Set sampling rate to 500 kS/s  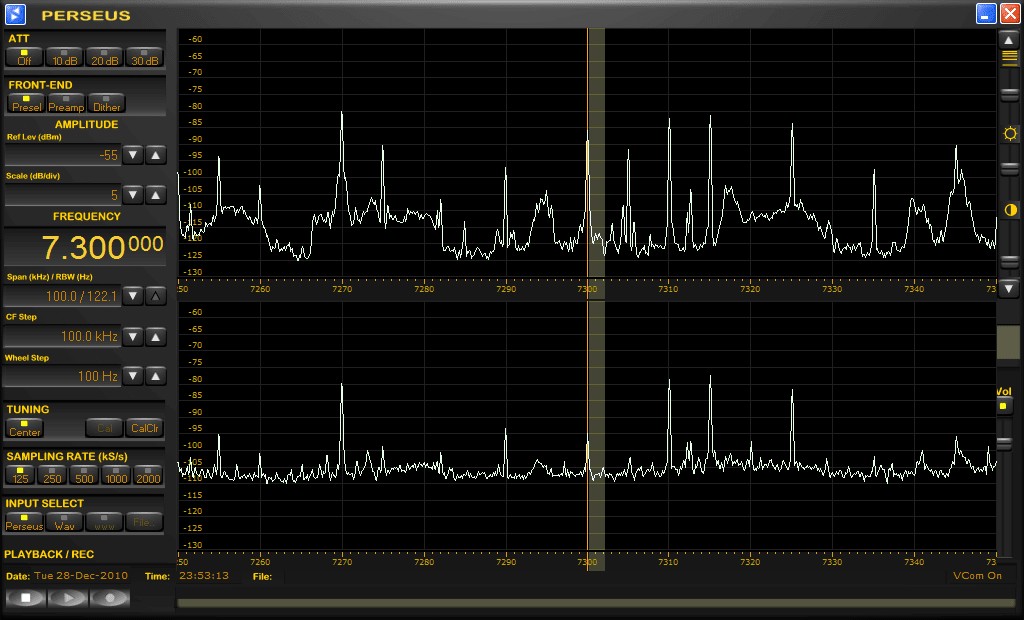[x=84, y=475]
